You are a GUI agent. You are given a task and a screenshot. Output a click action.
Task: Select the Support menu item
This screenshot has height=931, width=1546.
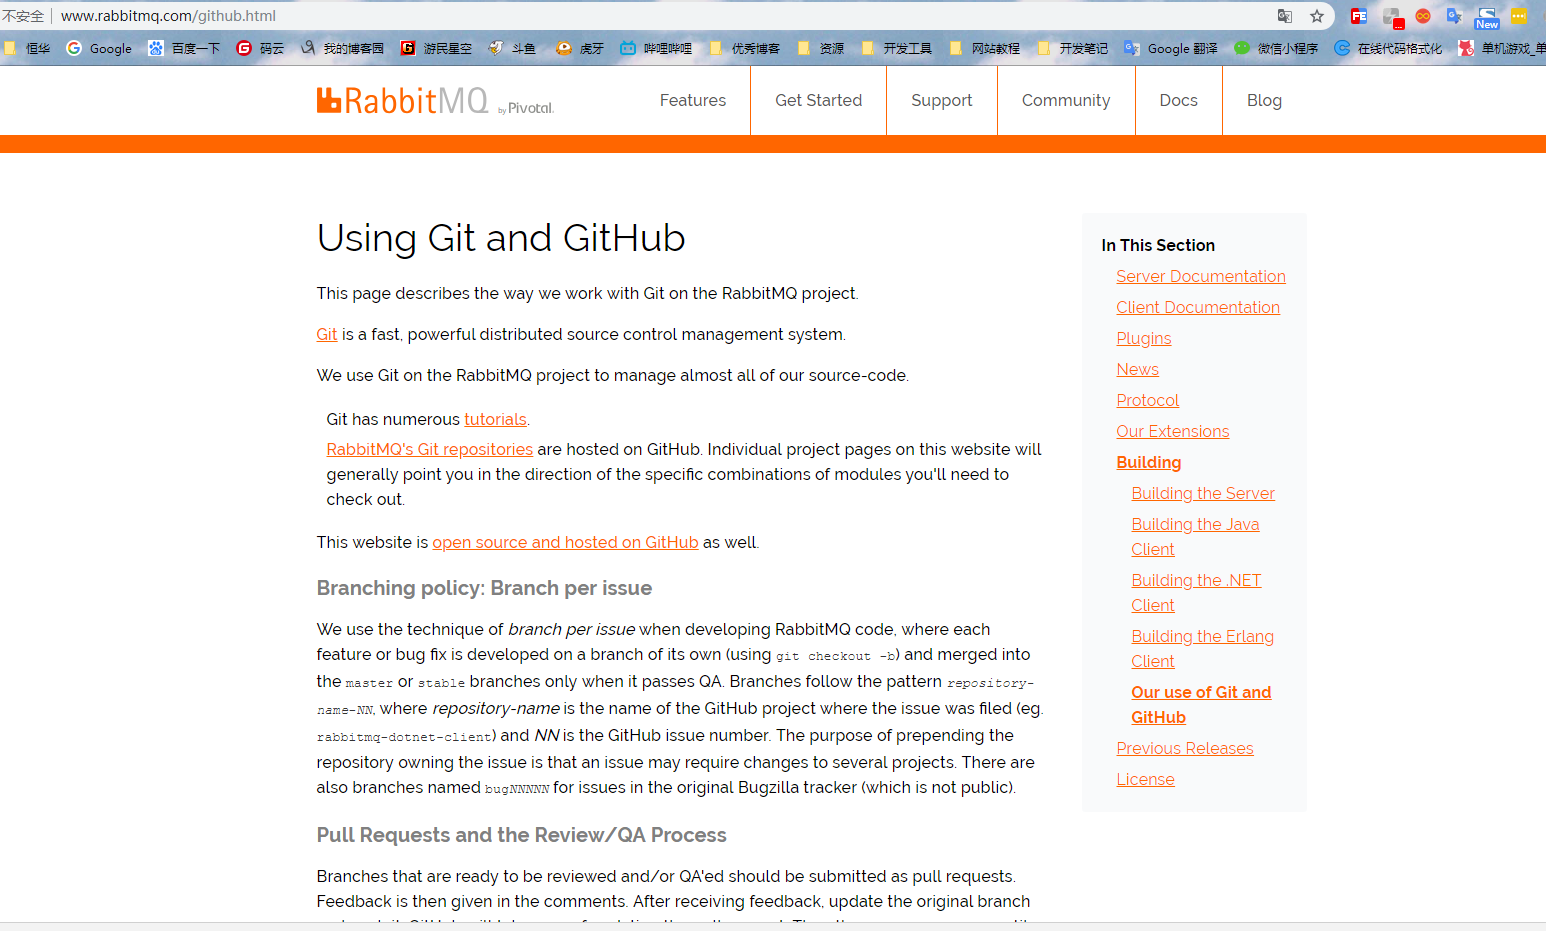[942, 100]
